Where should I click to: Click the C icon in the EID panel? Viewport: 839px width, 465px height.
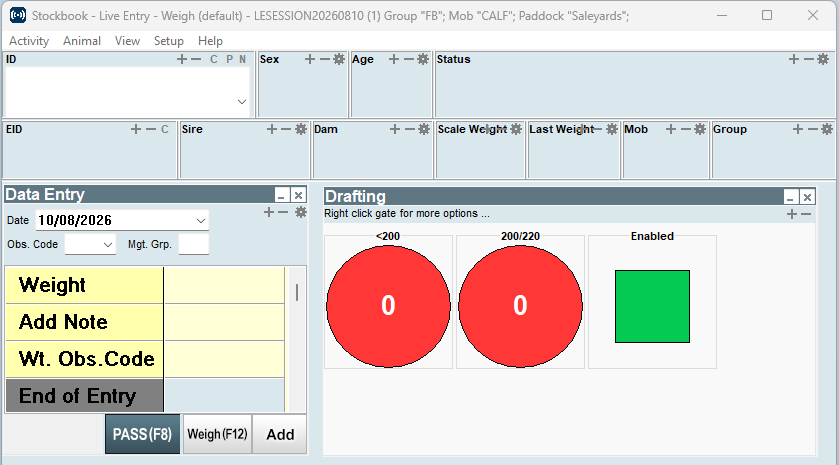point(165,129)
